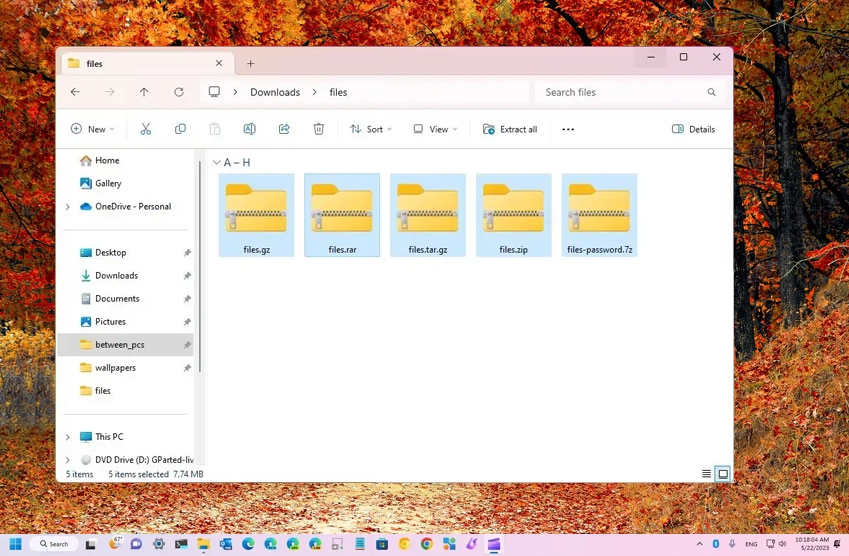Switch to details list view layout
Viewport: 849px width, 556px height.
(x=706, y=474)
